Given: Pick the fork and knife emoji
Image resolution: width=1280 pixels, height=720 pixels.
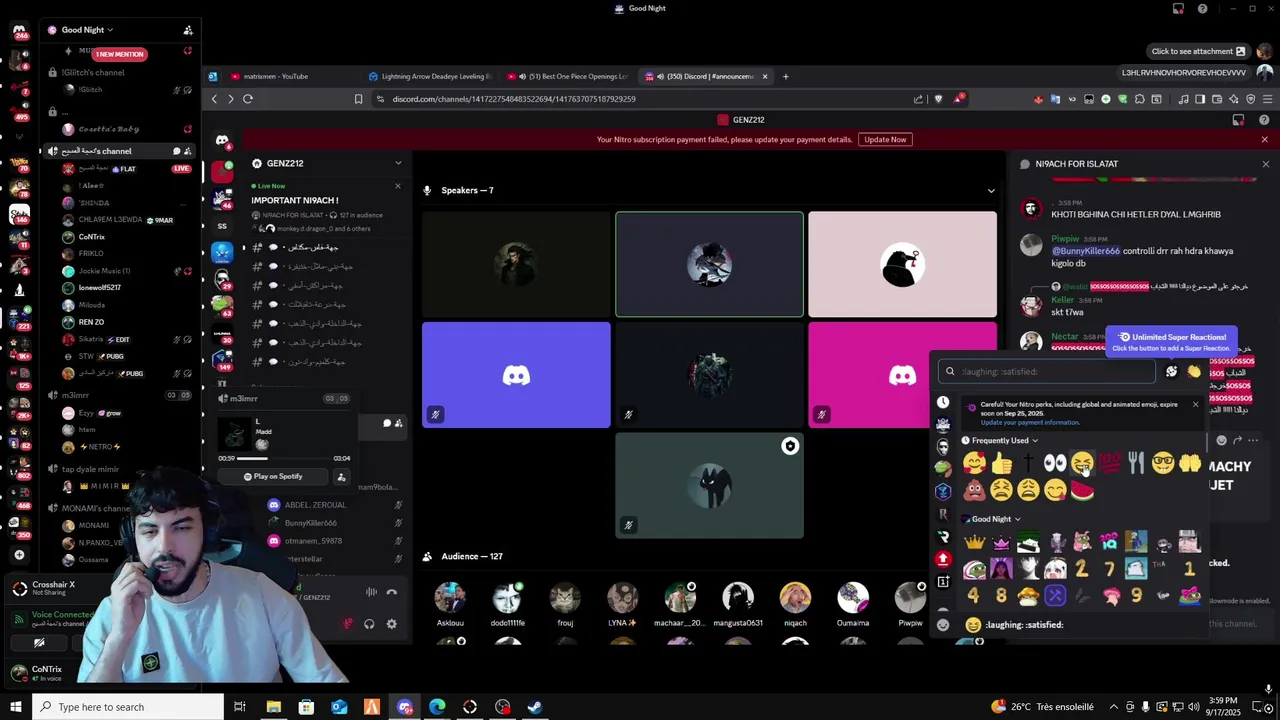Looking at the screenshot, I should (1136, 463).
